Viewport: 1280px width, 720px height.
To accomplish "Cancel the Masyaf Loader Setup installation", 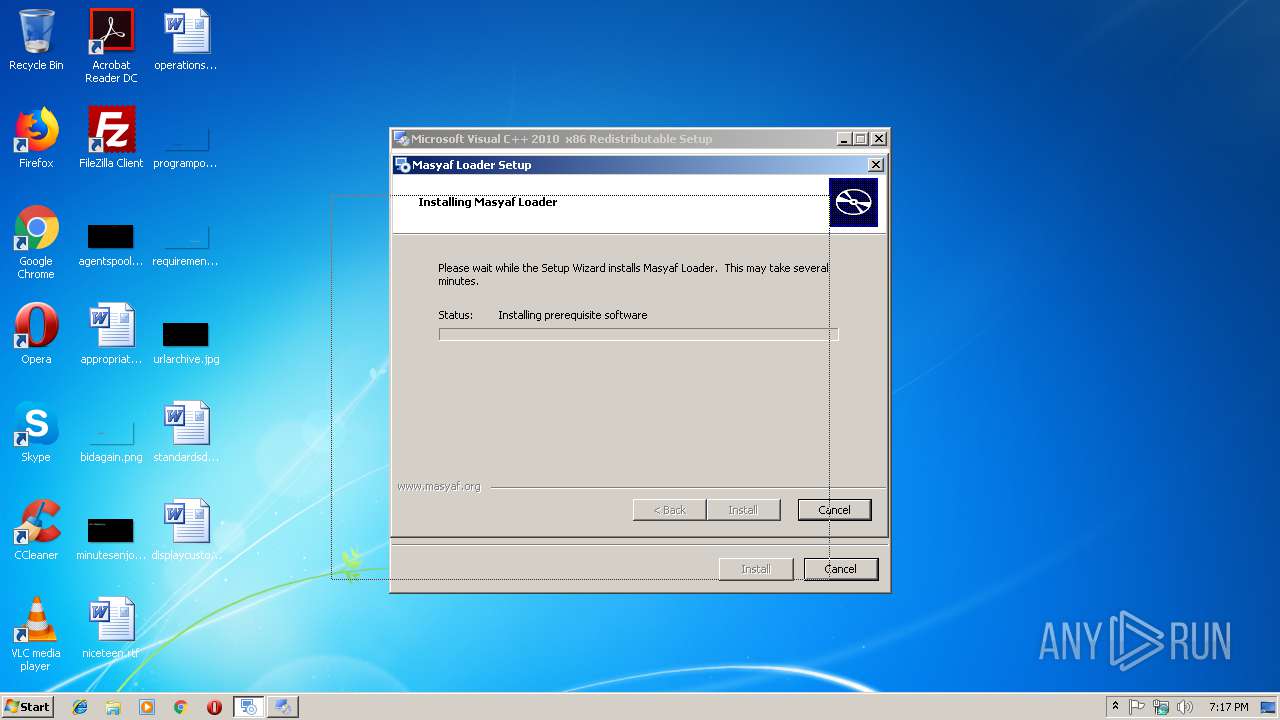I will point(834,510).
